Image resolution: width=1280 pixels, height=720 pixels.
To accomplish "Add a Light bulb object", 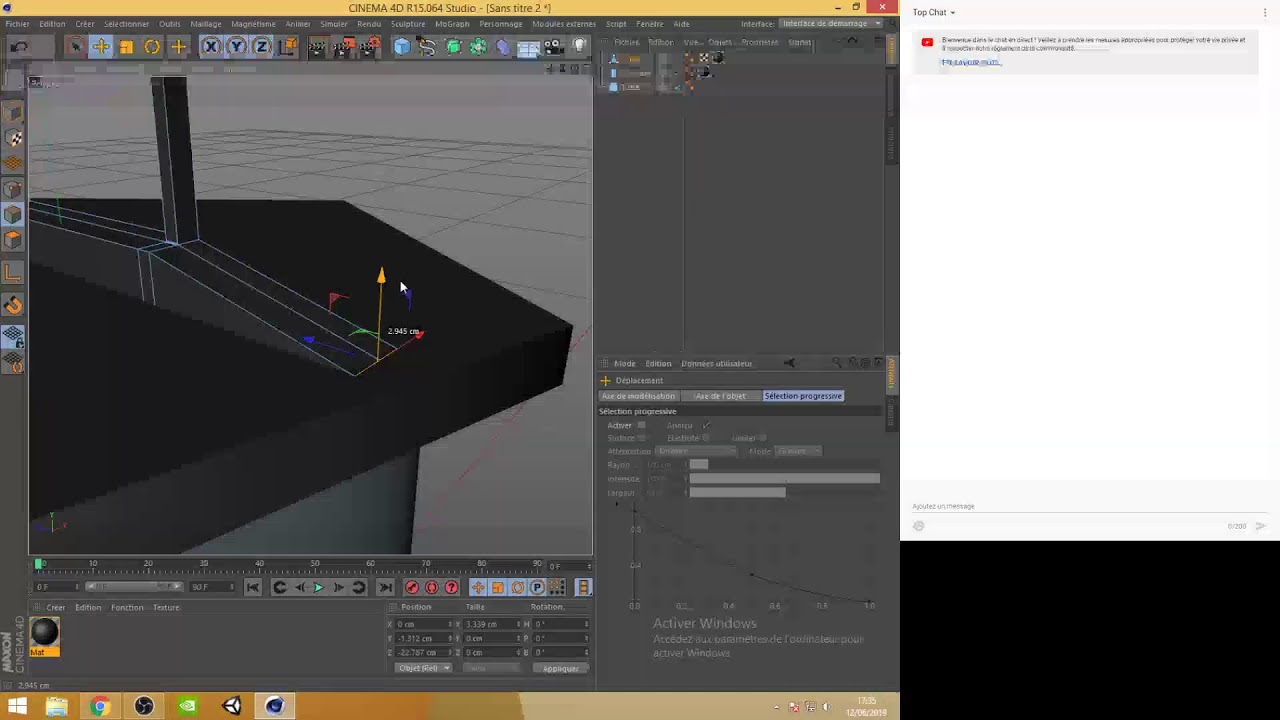I will coord(580,46).
